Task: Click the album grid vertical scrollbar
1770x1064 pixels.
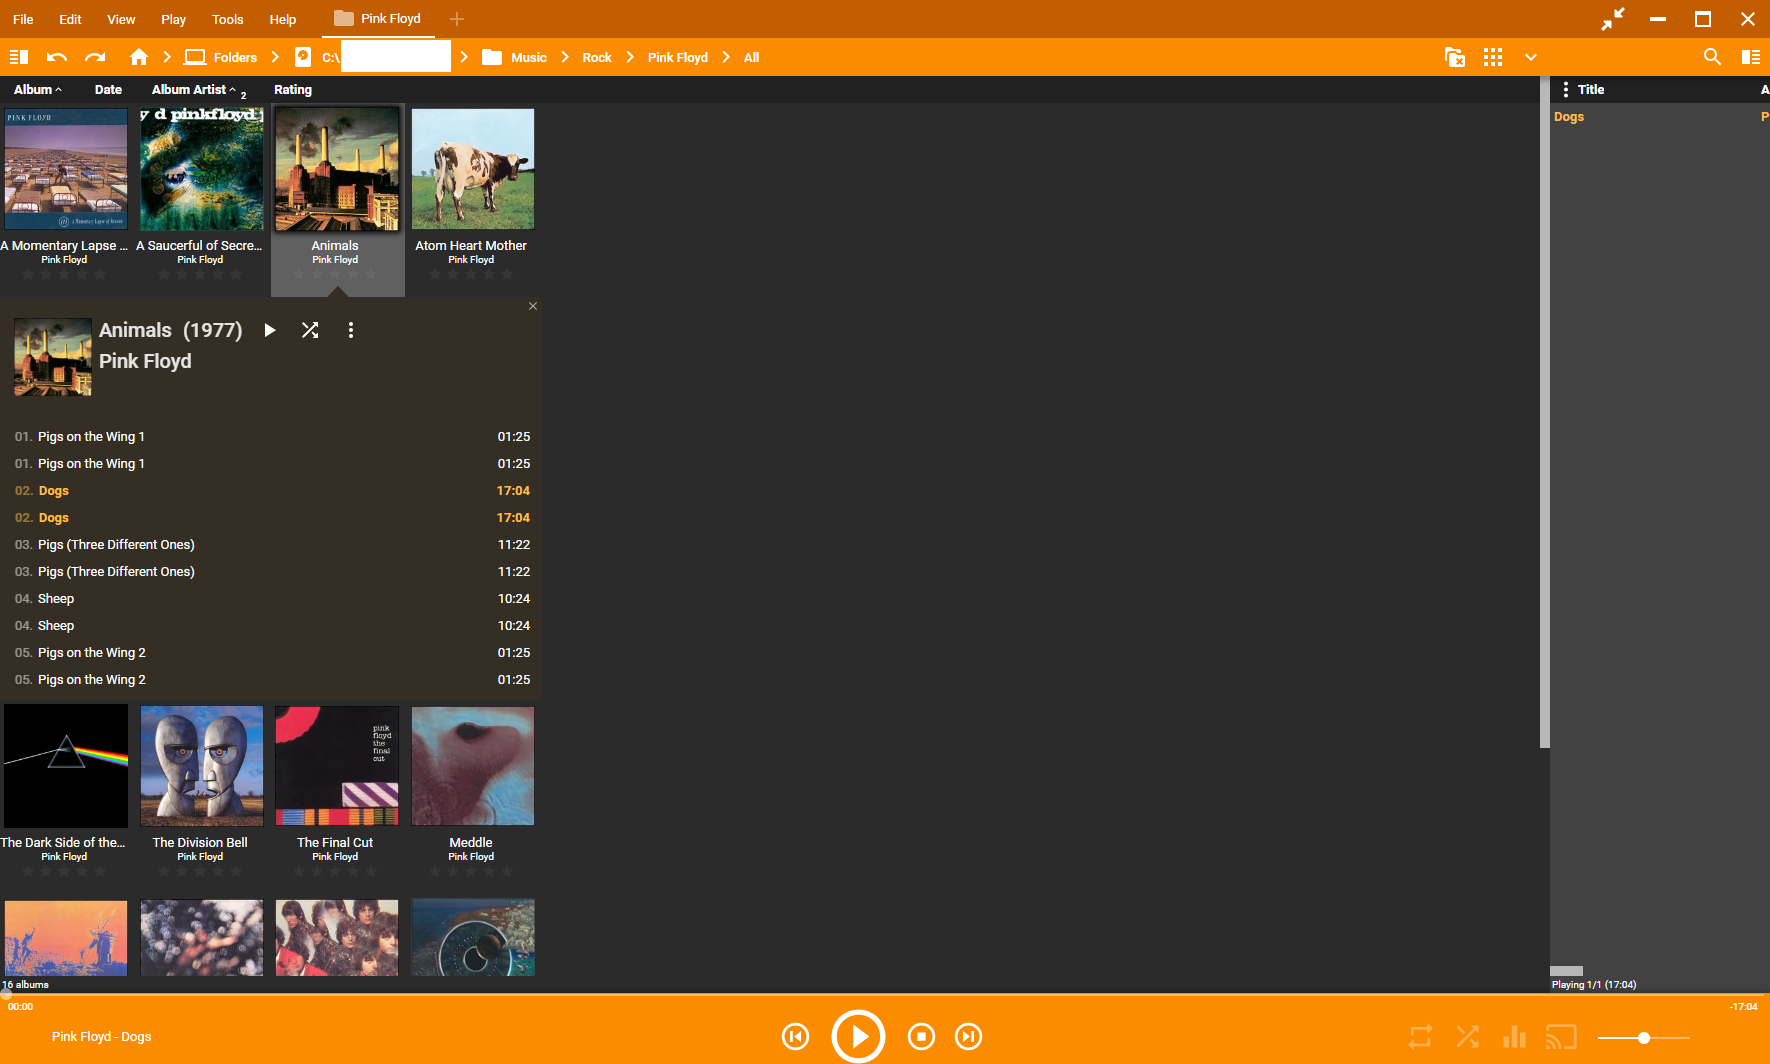Action: pyautogui.click(x=1545, y=412)
